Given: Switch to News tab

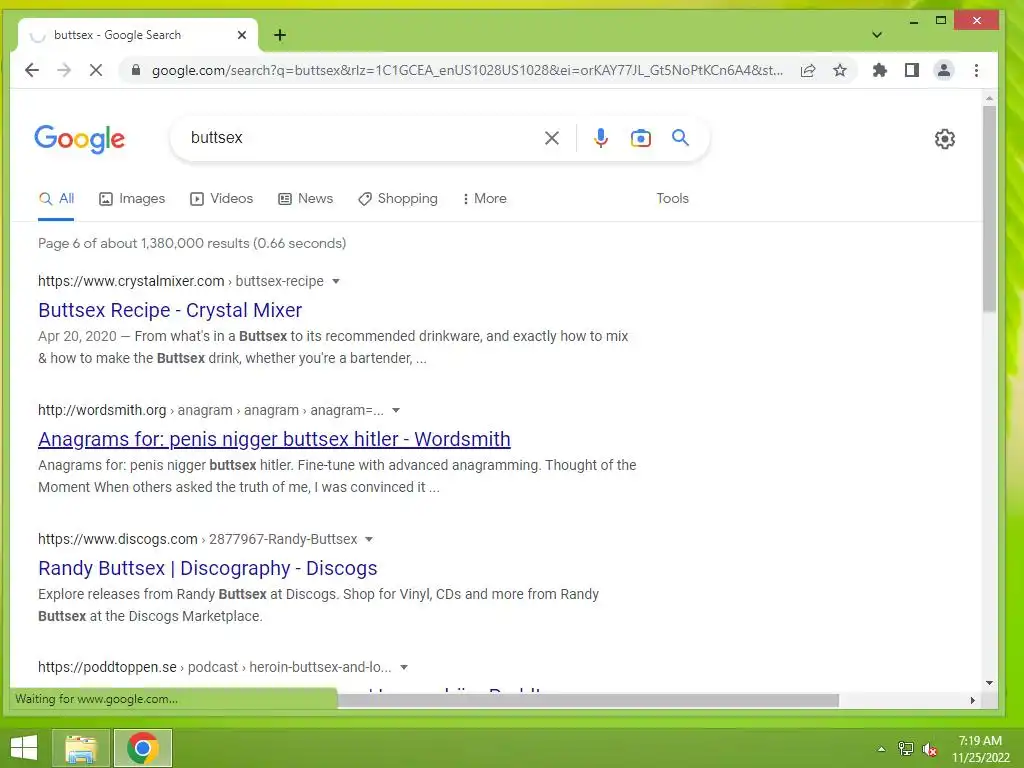Looking at the screenshot, I should 306,199.
